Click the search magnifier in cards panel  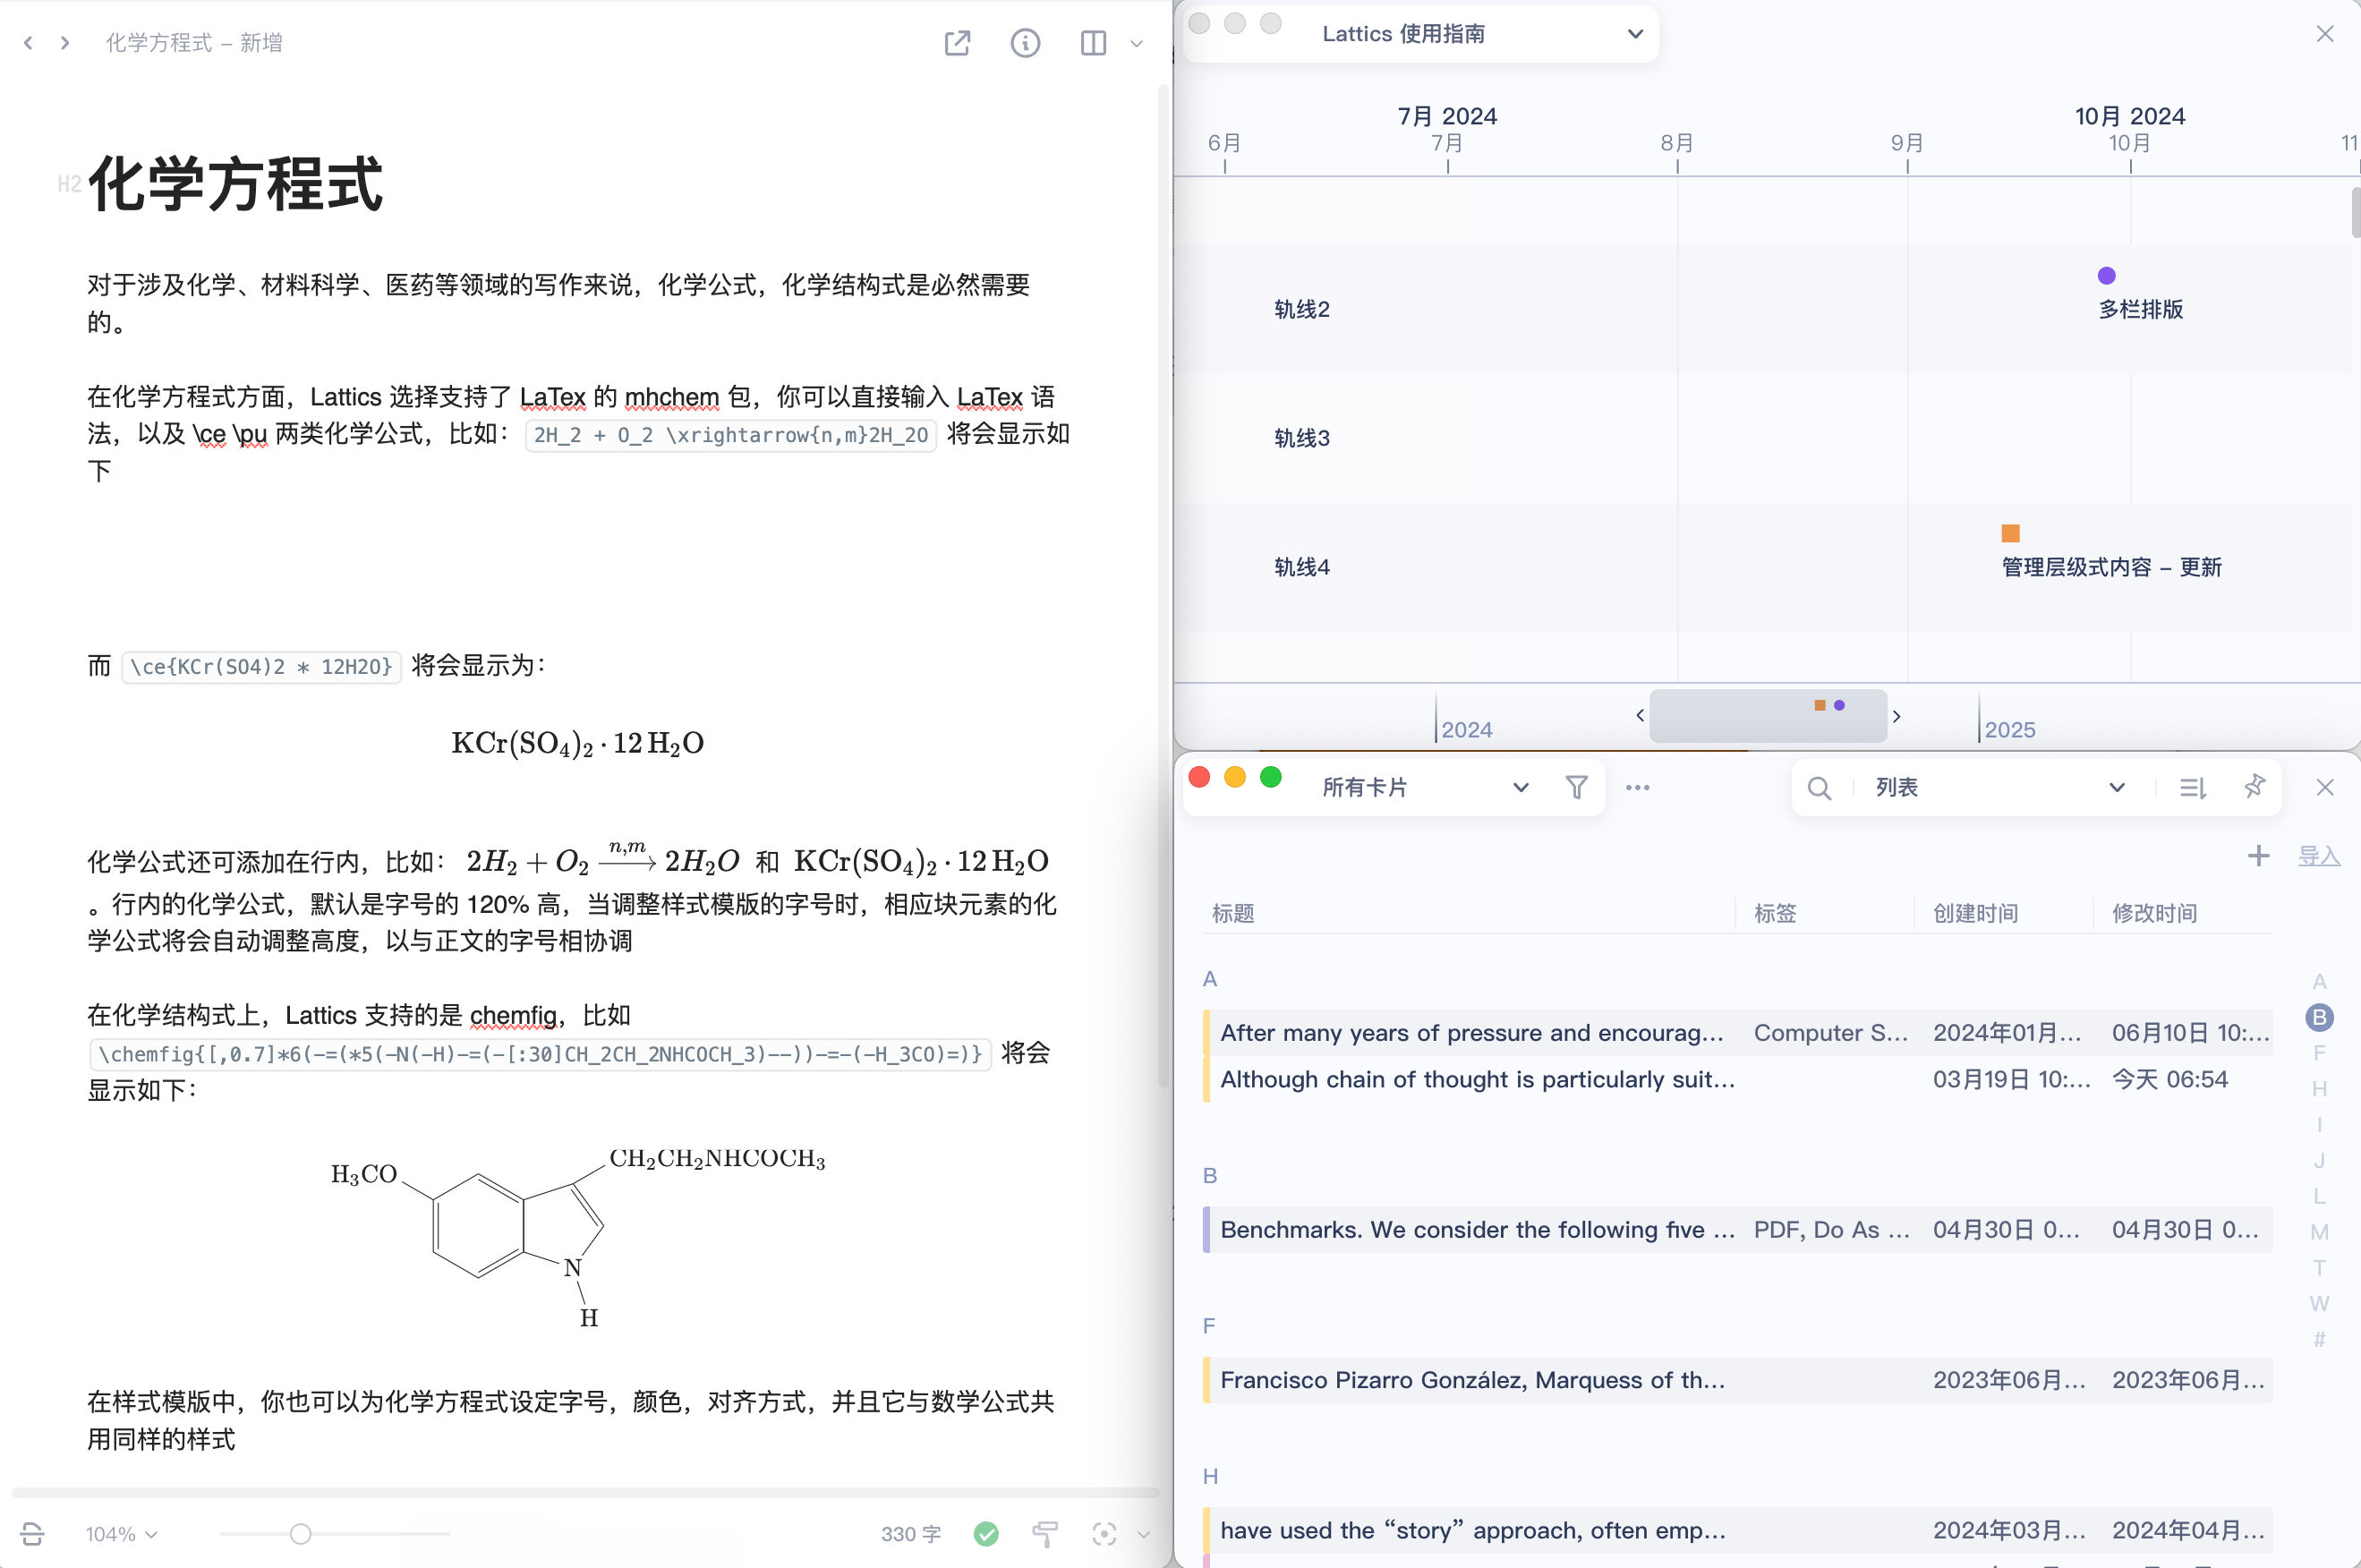tap(1820, 788)
